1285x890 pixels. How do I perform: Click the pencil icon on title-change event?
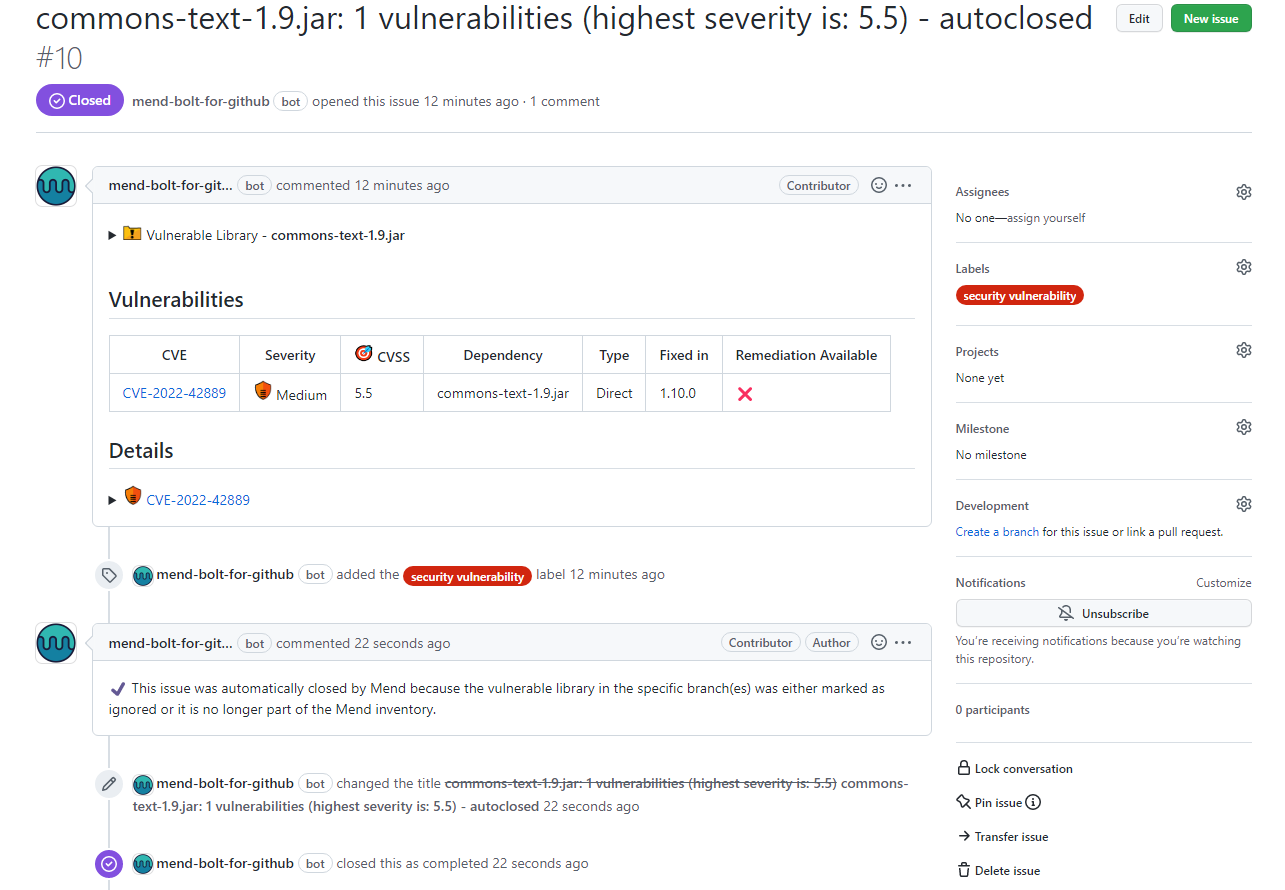click(x=109, y=784)
